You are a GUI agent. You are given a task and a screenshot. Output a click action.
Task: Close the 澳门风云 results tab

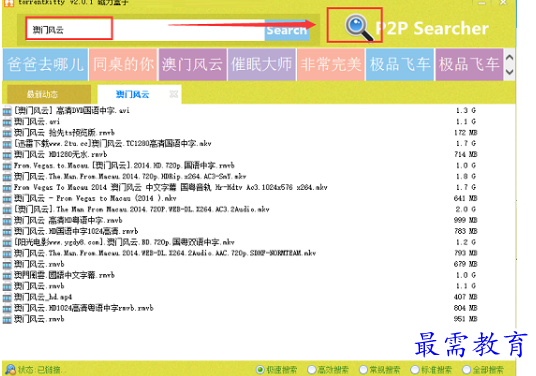pos(174,94)
